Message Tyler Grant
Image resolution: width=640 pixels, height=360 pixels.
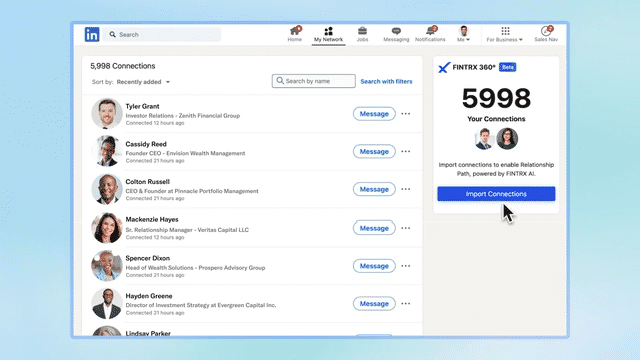point(374,114)
